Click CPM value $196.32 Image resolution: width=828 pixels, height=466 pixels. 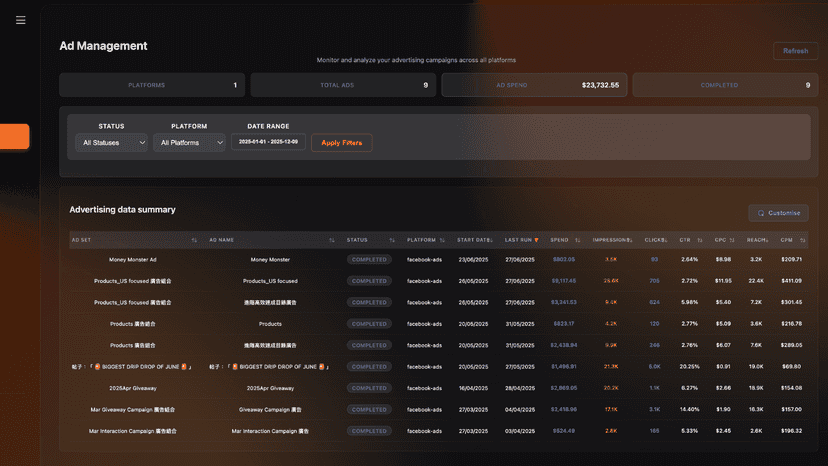coord(792,431)
